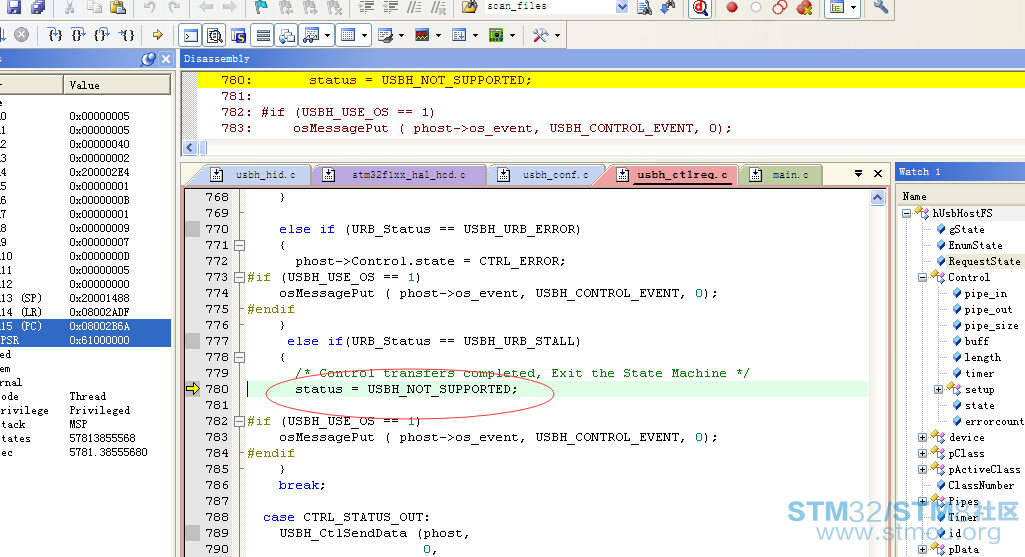Toggle breakpoint margin at line 770

point(192,229)
